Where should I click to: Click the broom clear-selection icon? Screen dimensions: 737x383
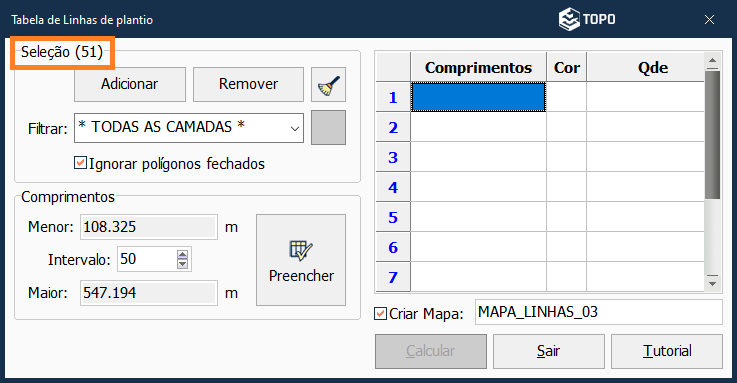coord(329,85)
